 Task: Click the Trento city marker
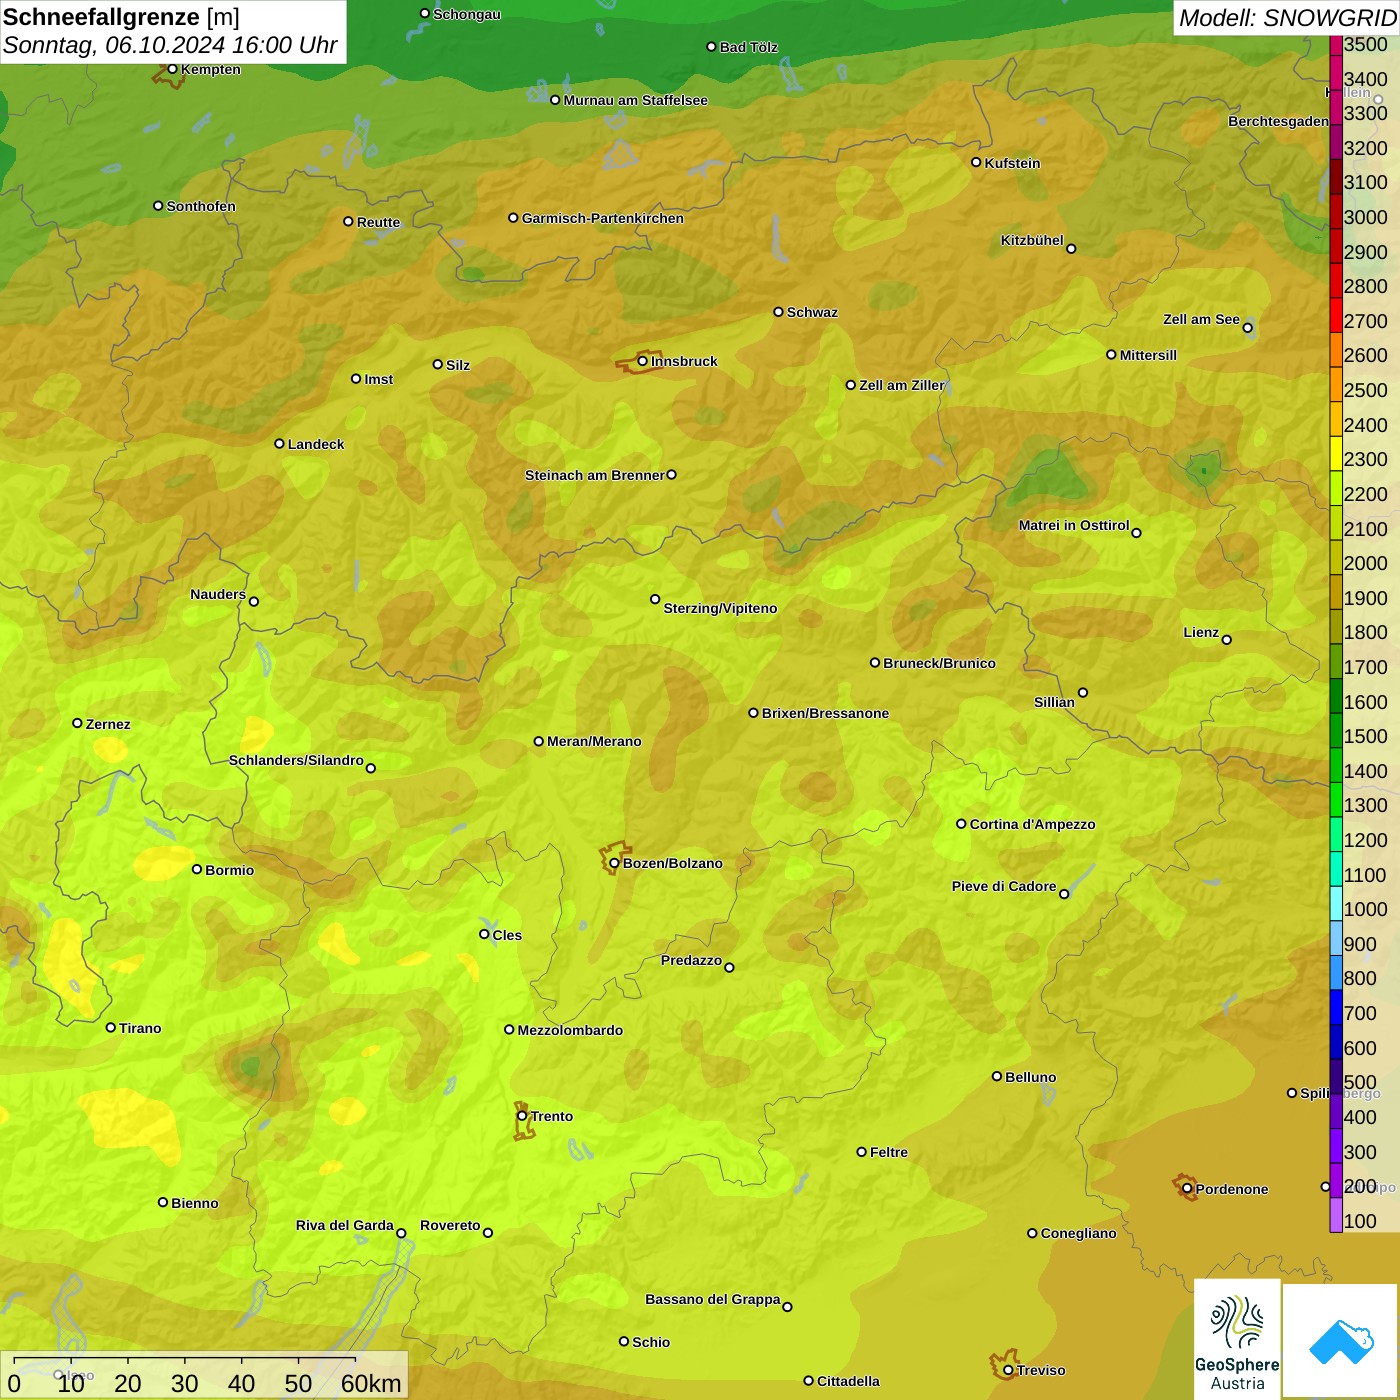coord(522,1116)
